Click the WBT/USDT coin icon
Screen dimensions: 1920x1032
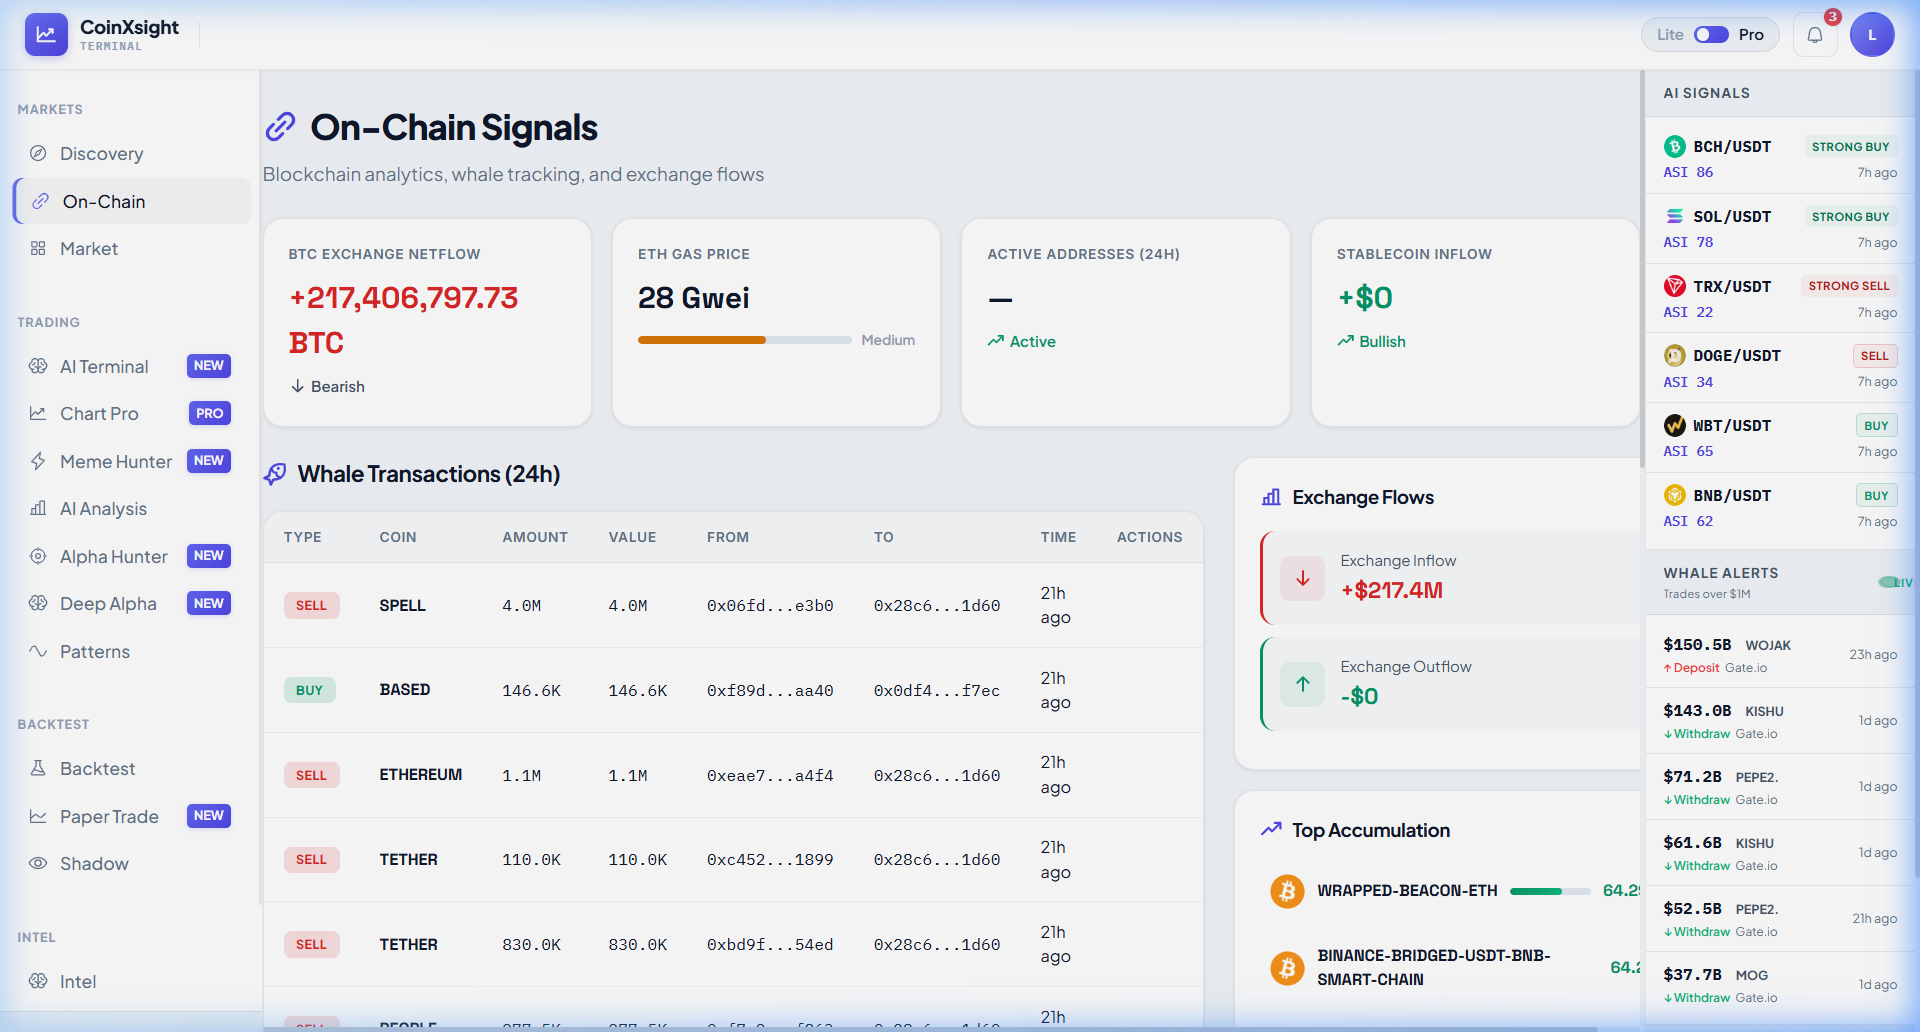[1674, 426]
